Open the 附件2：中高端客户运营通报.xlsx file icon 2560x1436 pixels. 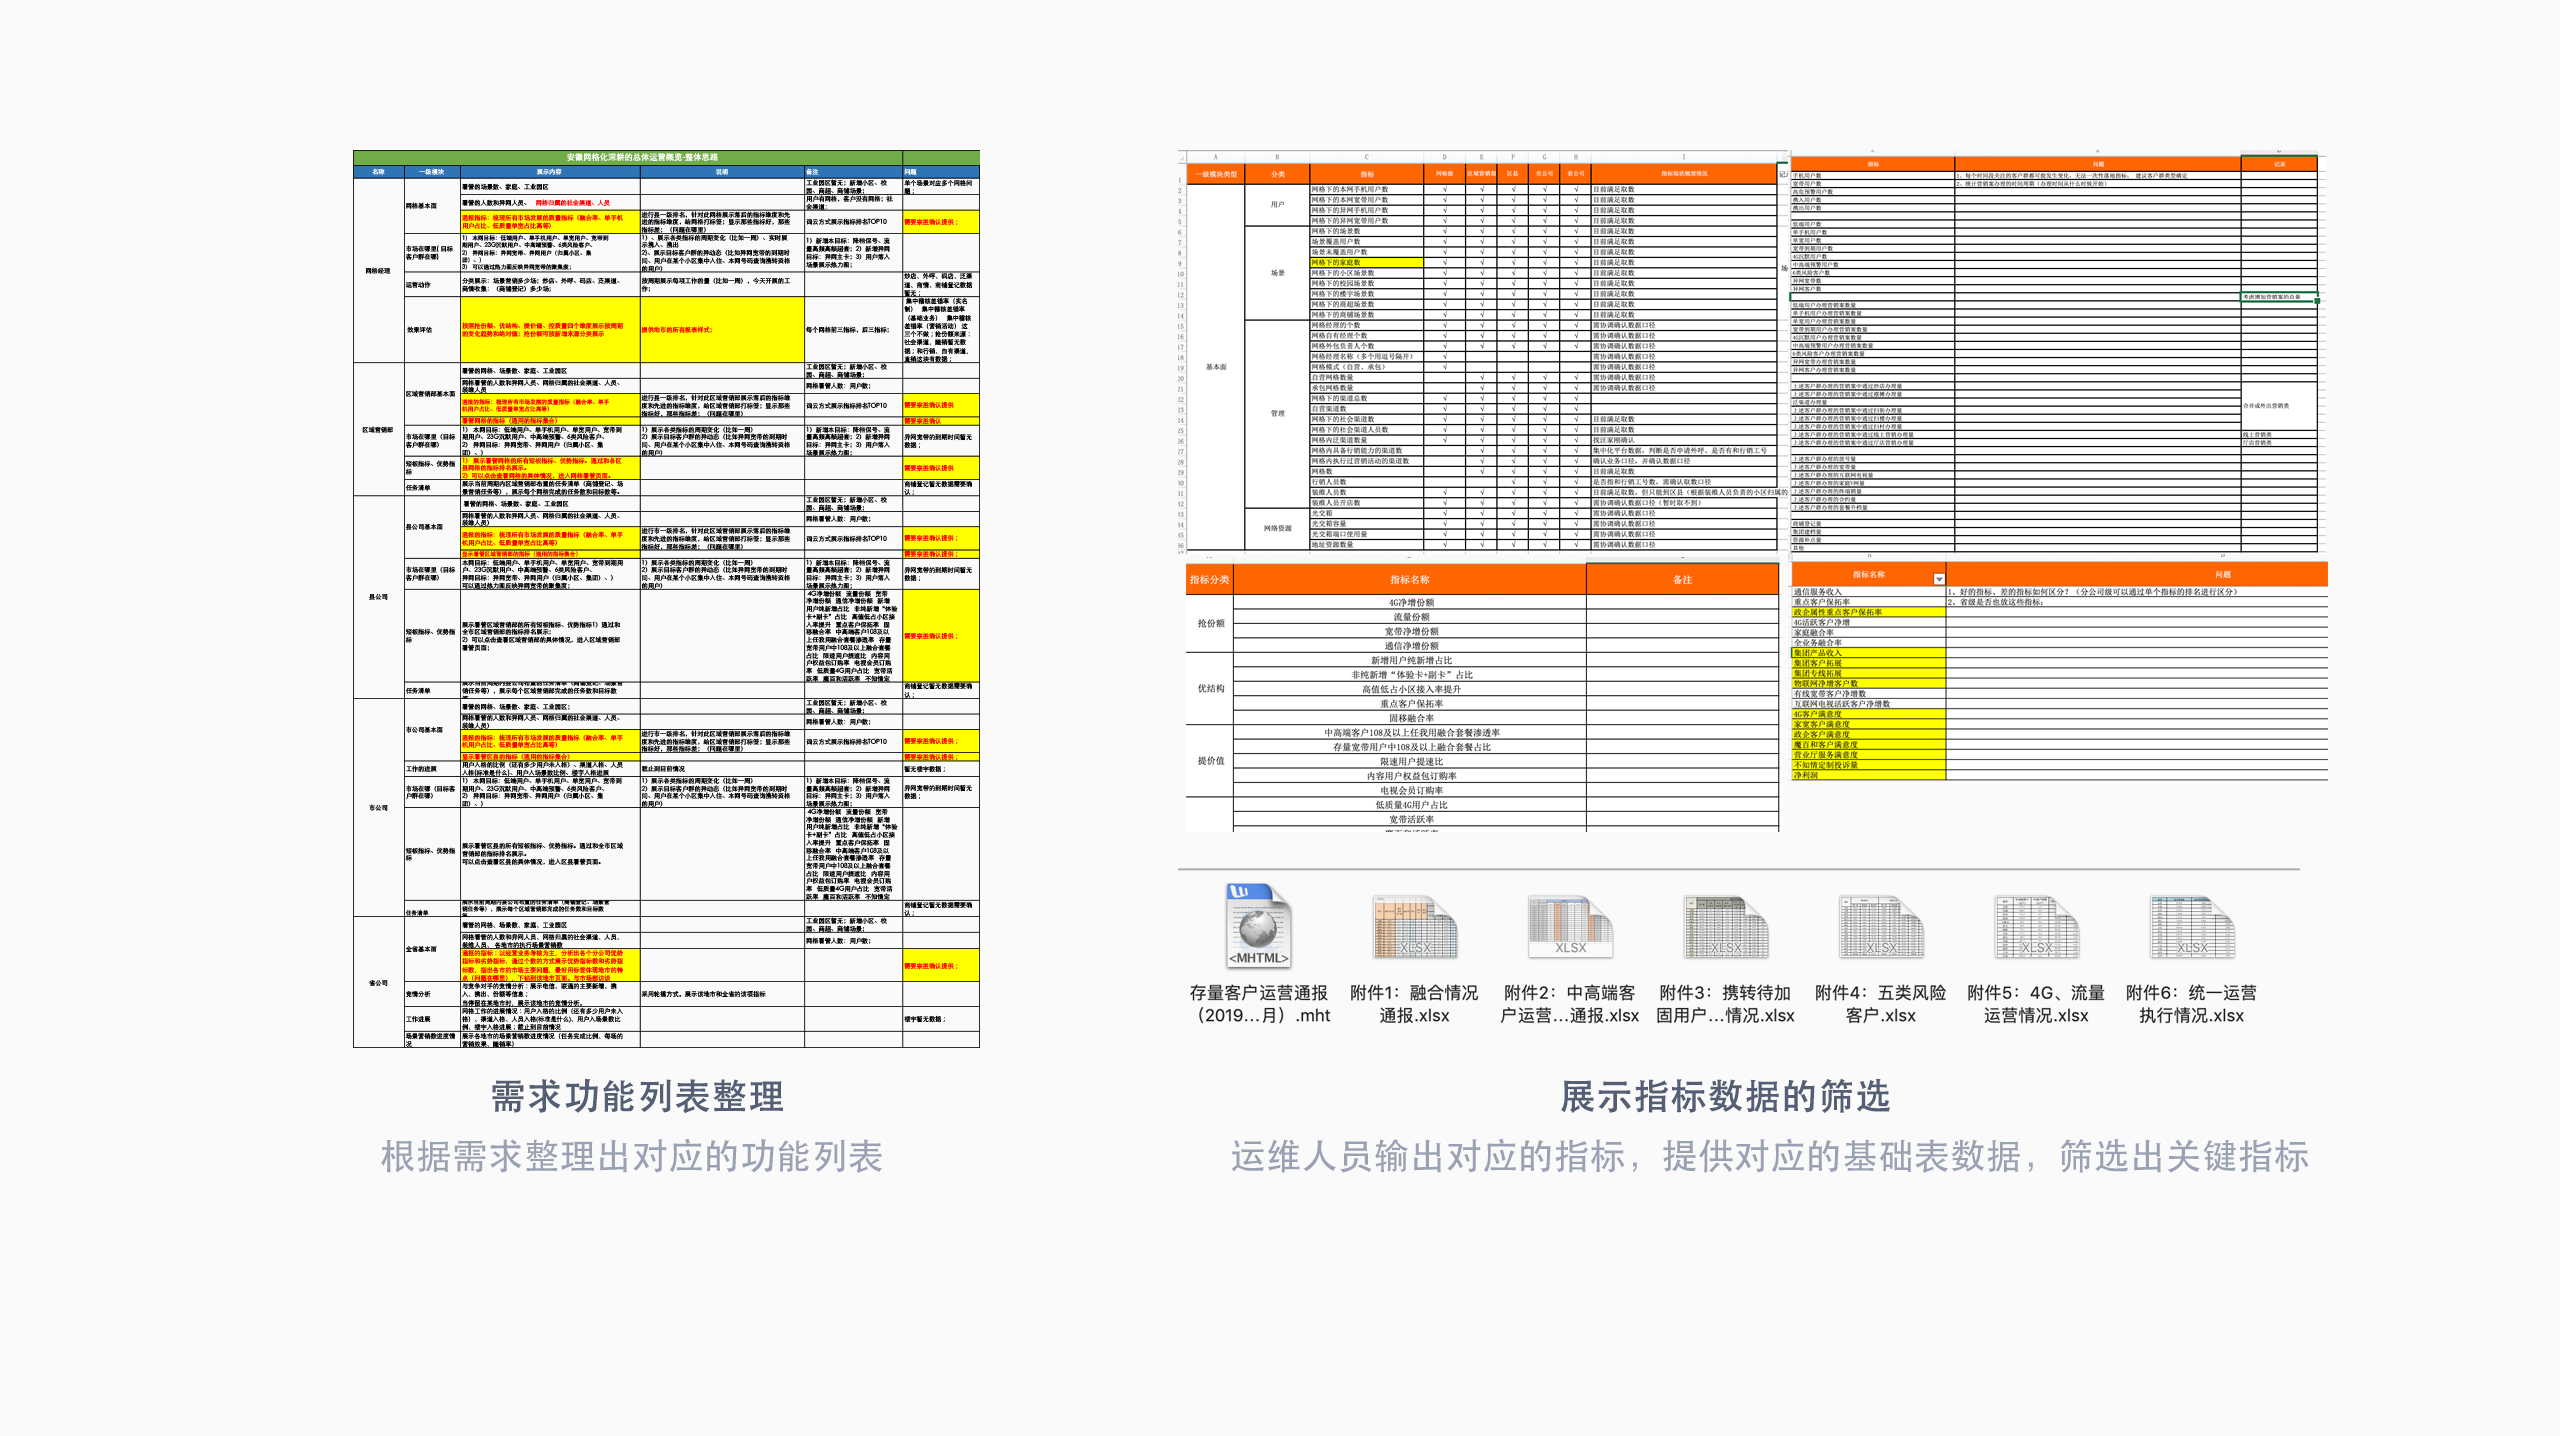(1569, 927)
